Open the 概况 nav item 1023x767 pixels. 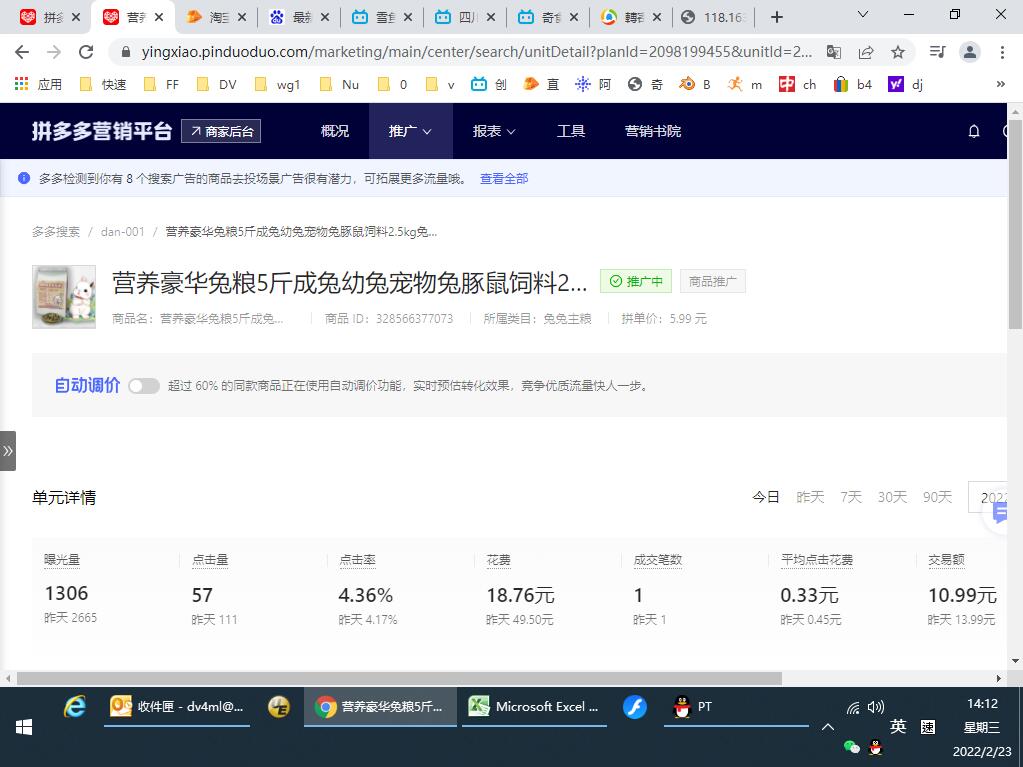click(x=335, y=131)
